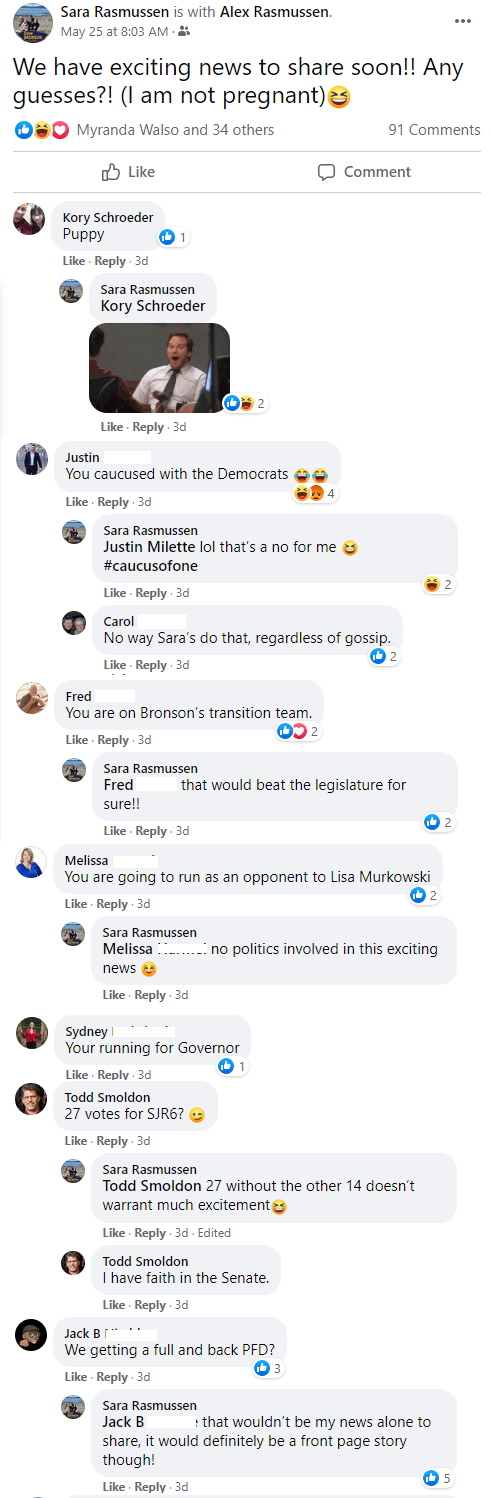This screenshot has width=492, height=1498.
Task: Like Fred's Bronson transition team comment
Action: (77, 740)
